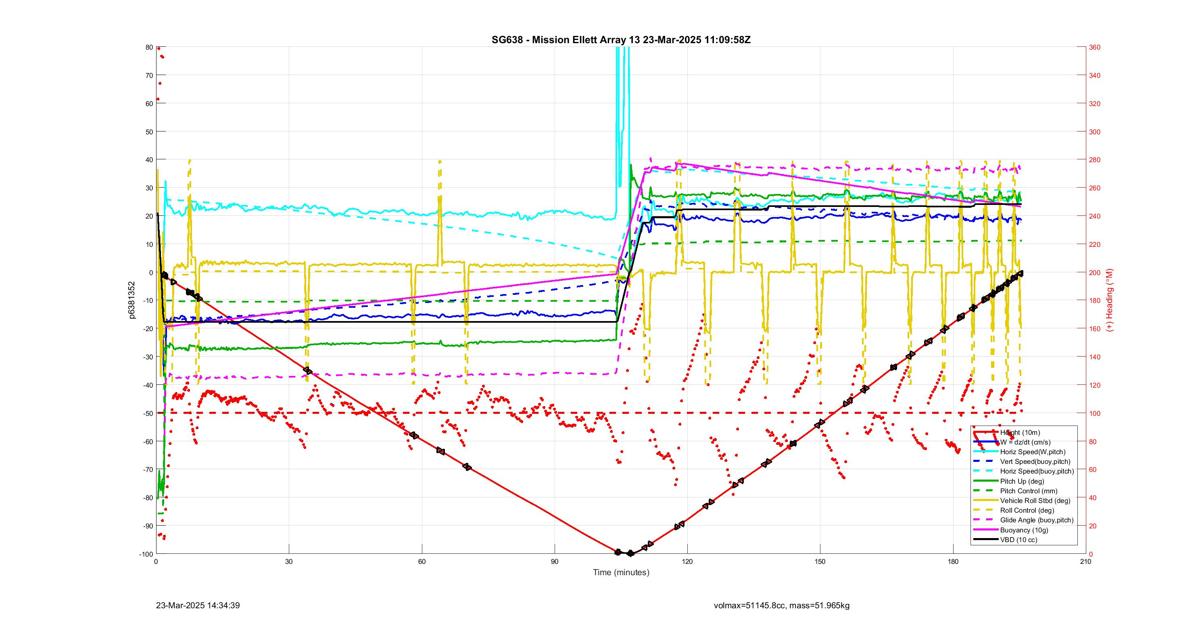Click the '200' tick on the heading axis

[1095, 272]
